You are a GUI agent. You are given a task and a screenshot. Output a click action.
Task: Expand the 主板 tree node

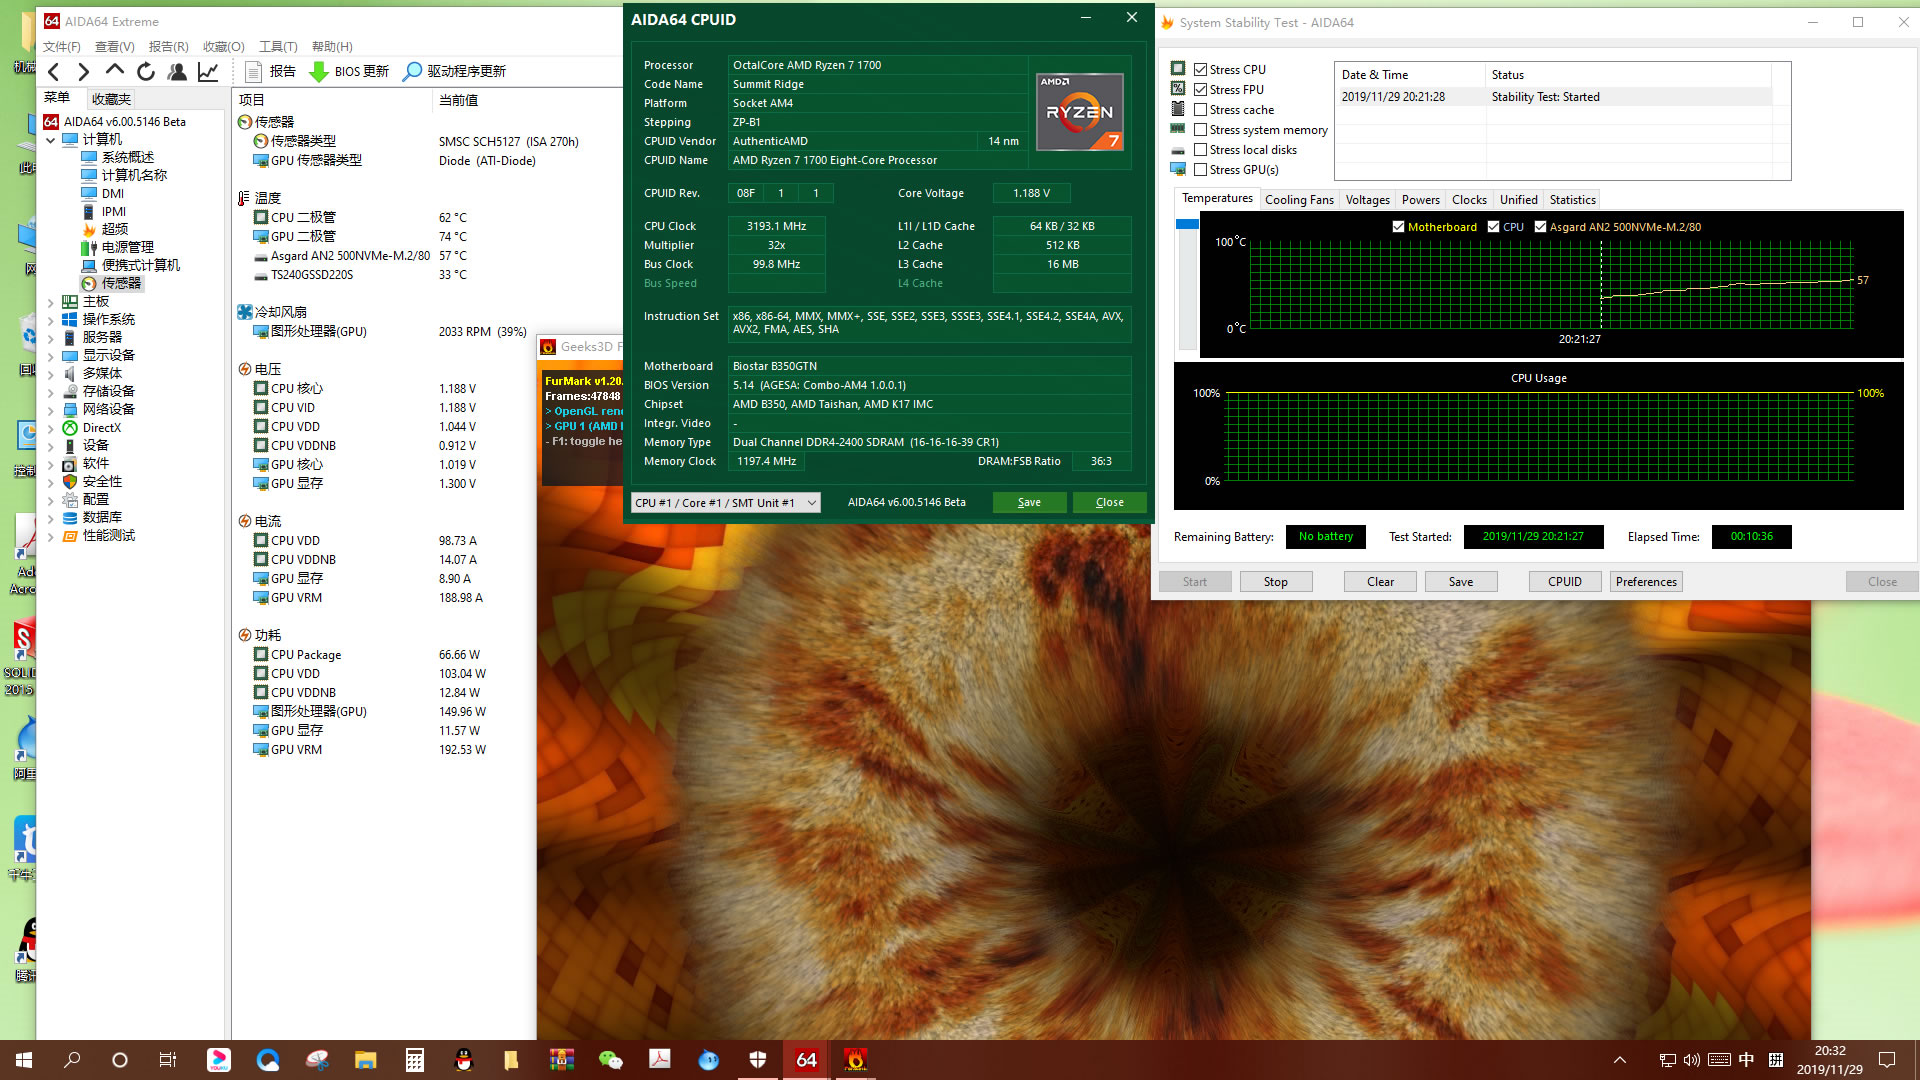50,302
